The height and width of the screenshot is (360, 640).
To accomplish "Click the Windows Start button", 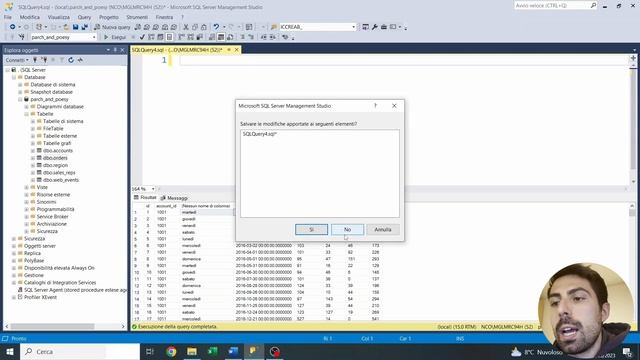I will [10, 351].
